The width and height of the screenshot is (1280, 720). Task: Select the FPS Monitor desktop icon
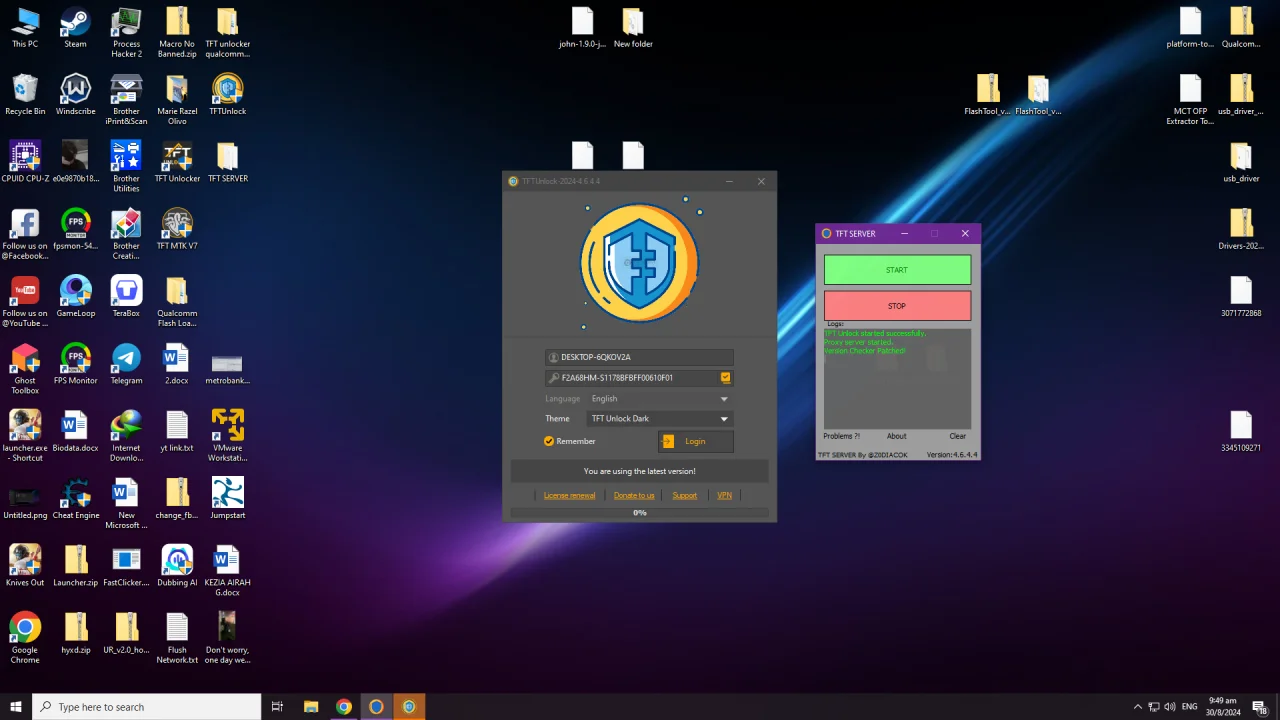pyautogui.click(x=75, y=364)
